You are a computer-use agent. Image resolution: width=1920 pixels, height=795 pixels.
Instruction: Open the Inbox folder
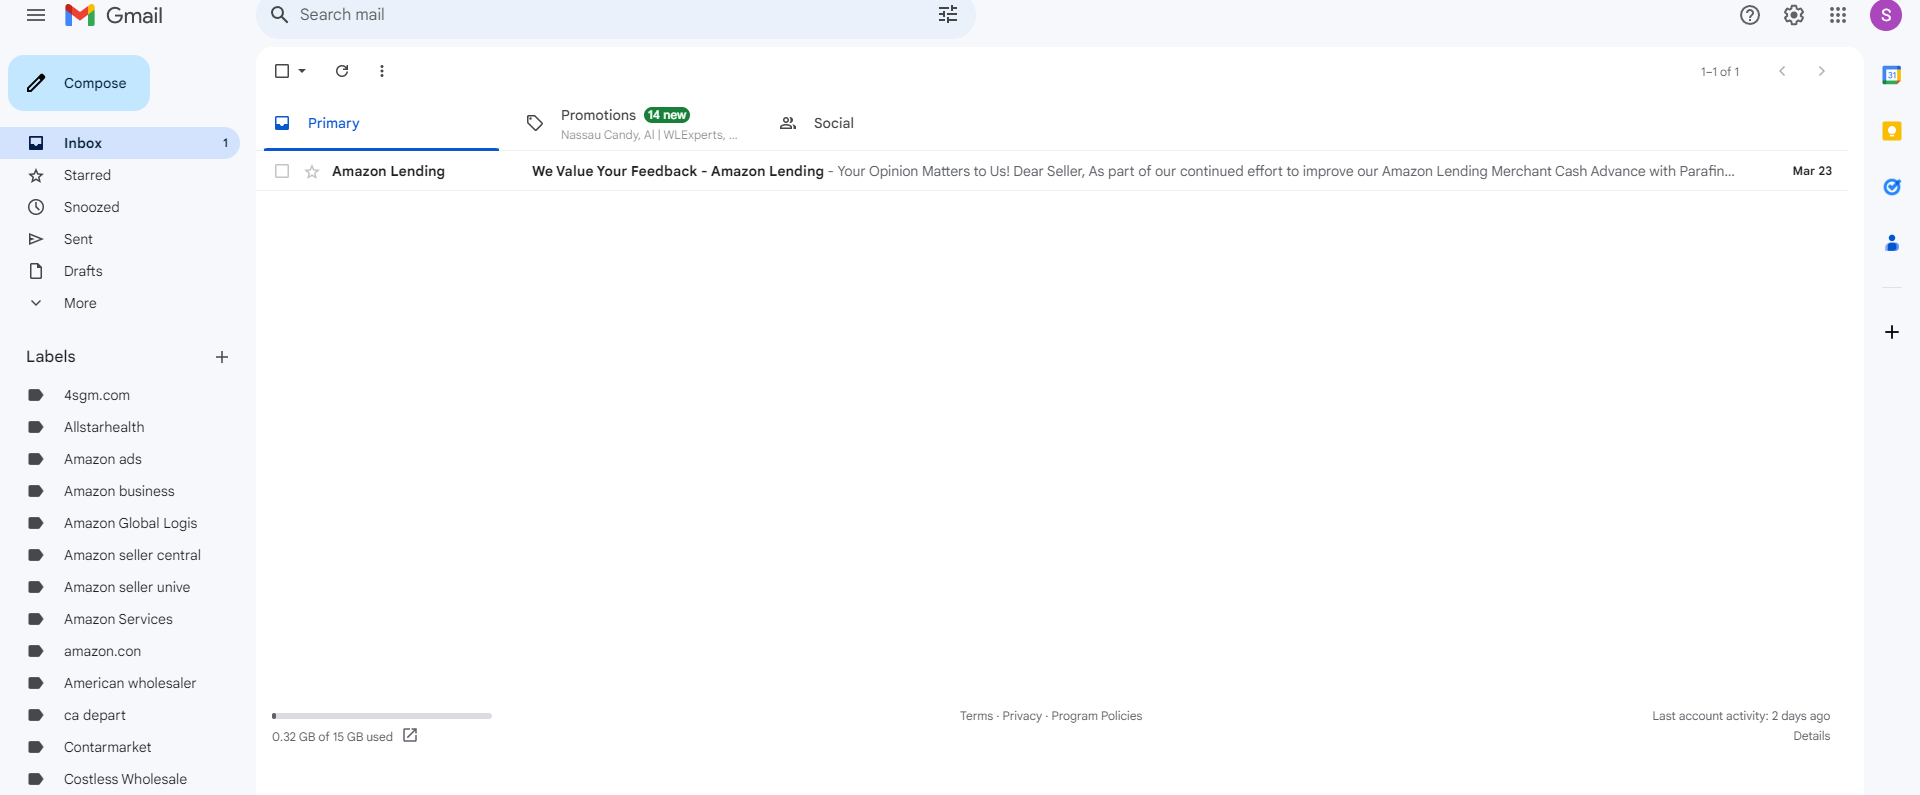[x=120, y=143]
